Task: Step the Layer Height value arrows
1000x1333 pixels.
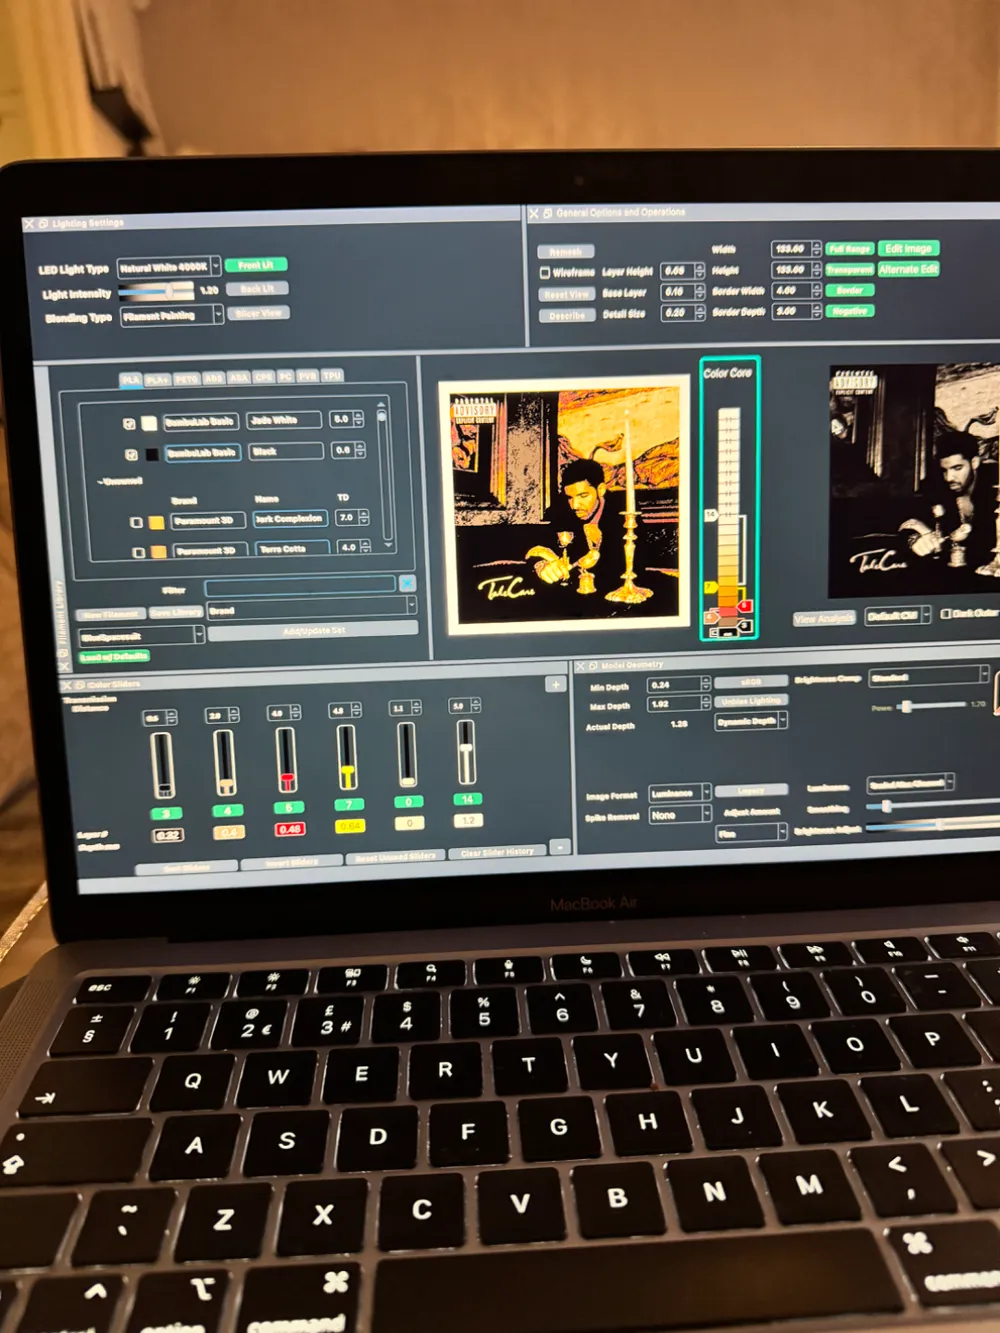Action: point(699,271)
